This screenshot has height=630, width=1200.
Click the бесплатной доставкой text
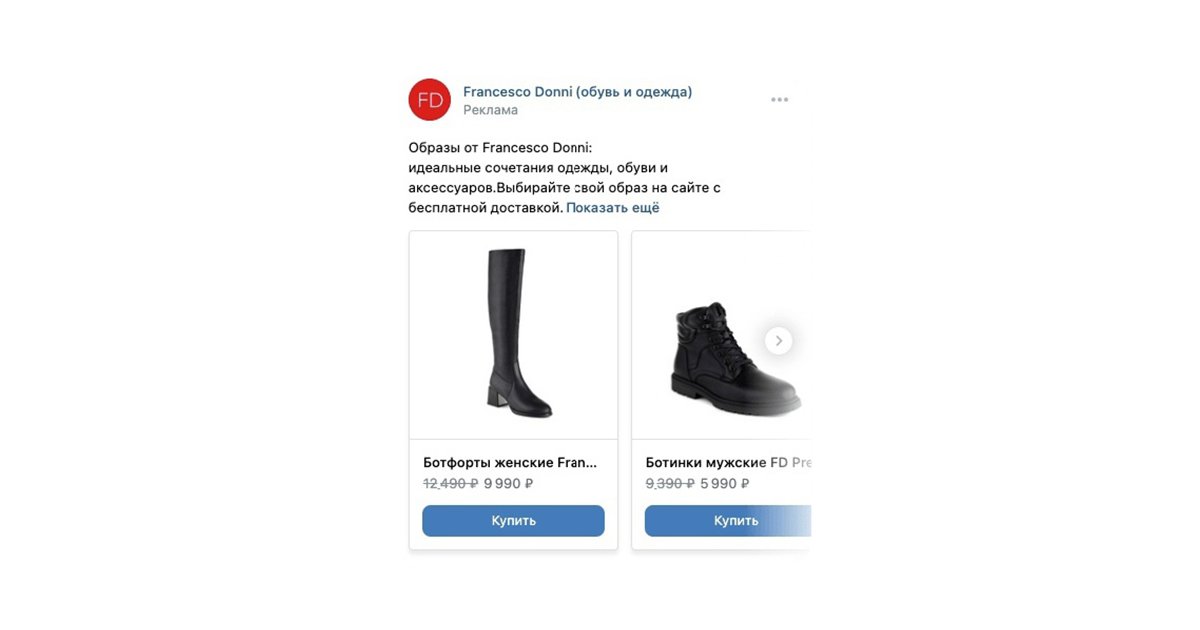tap(486, 208)
